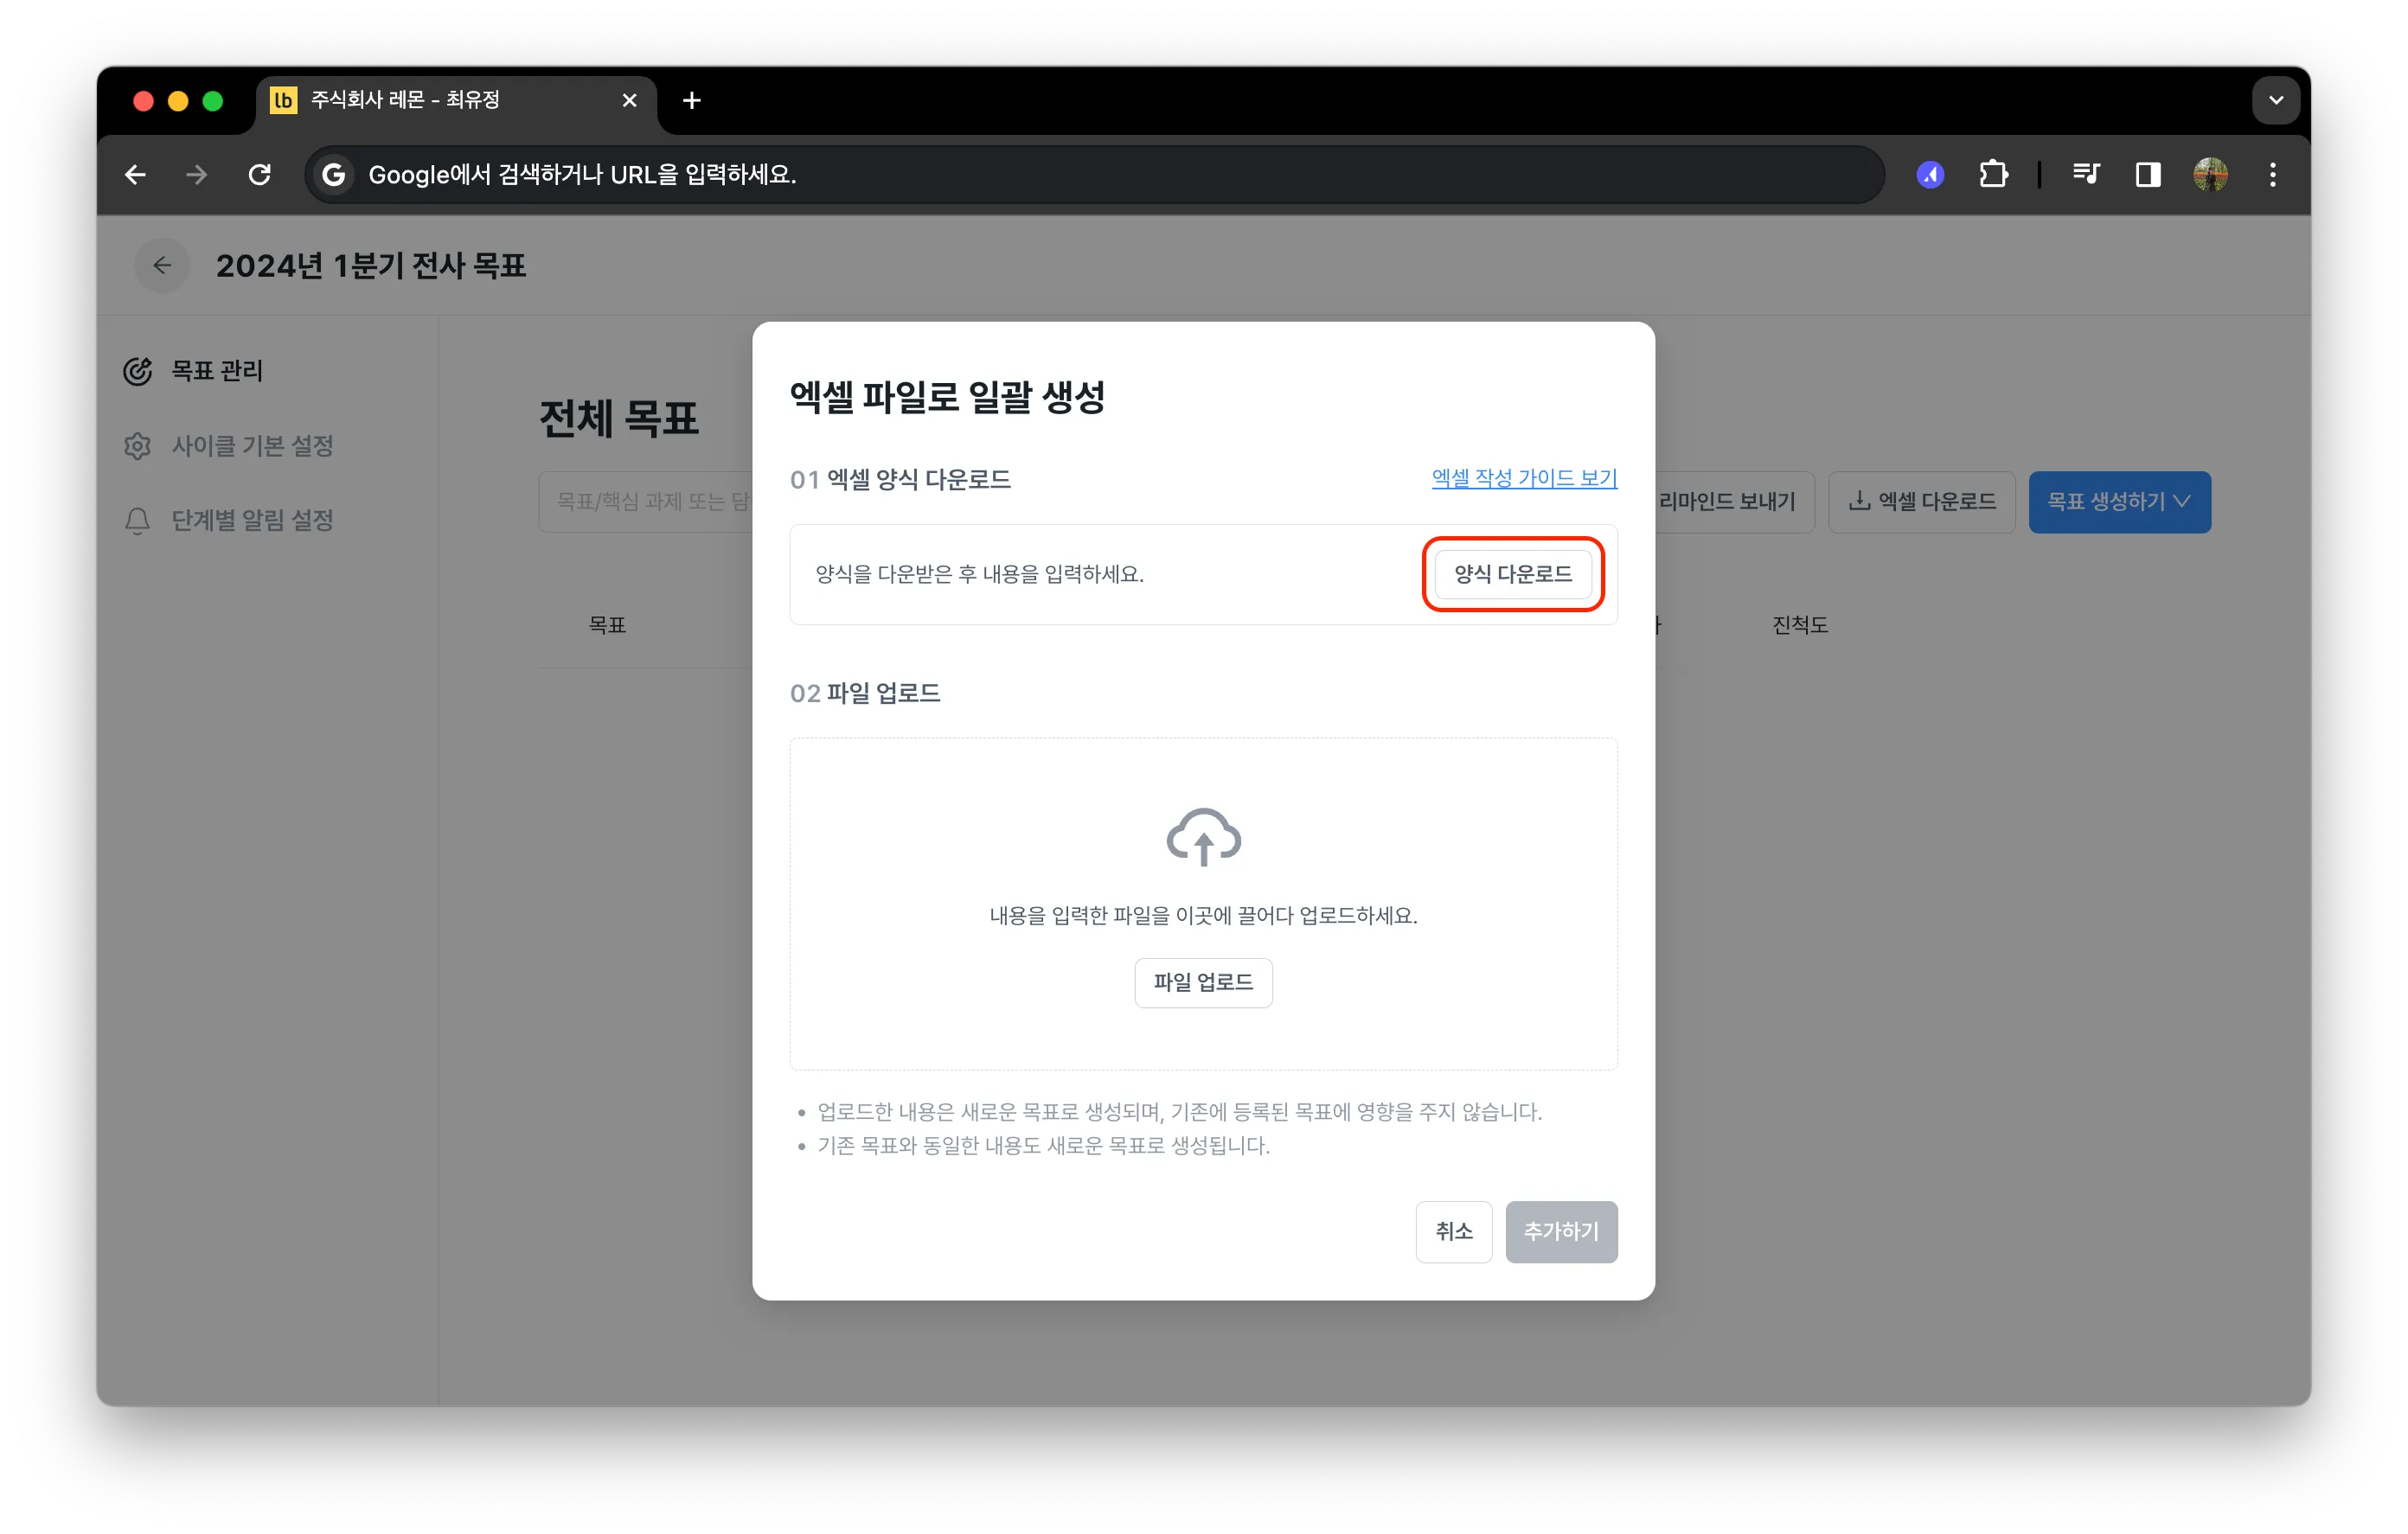Click the 엑셀 다운로드 button
The image size is (2408, 1534).
pyautogui.click(x=1921, y=502)
